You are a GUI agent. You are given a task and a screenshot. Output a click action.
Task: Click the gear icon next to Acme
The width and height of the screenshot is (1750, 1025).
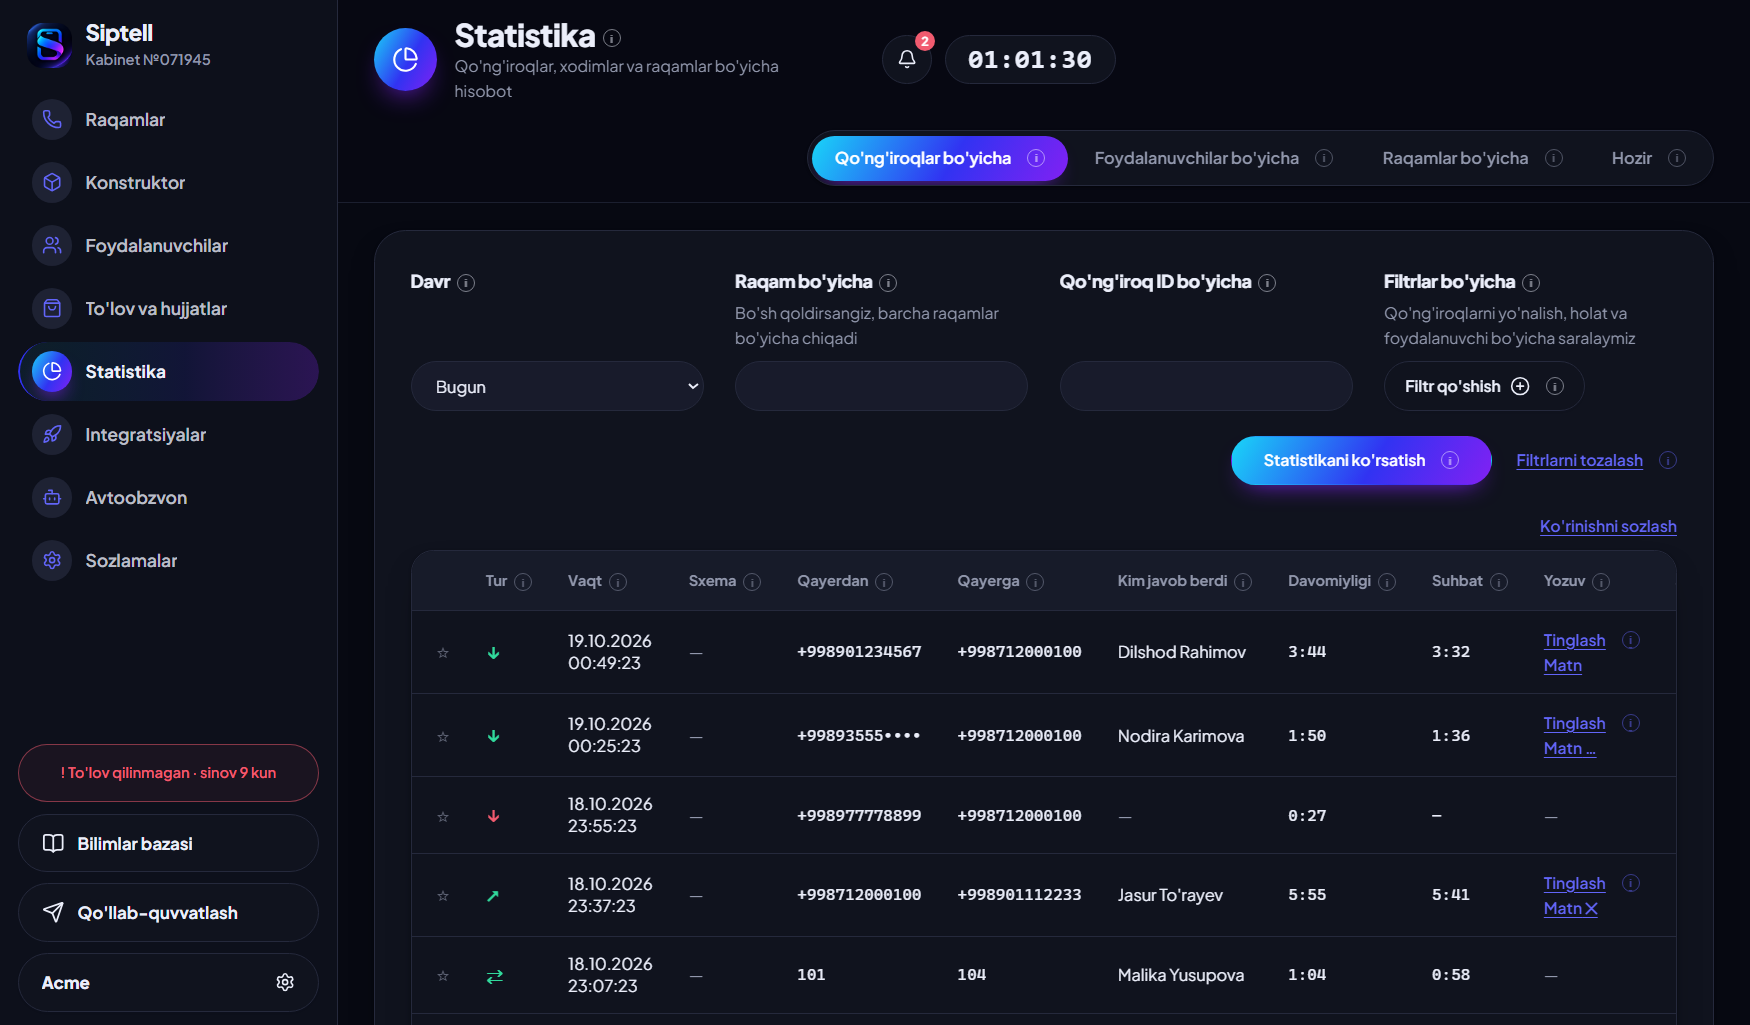pos(285,982)
